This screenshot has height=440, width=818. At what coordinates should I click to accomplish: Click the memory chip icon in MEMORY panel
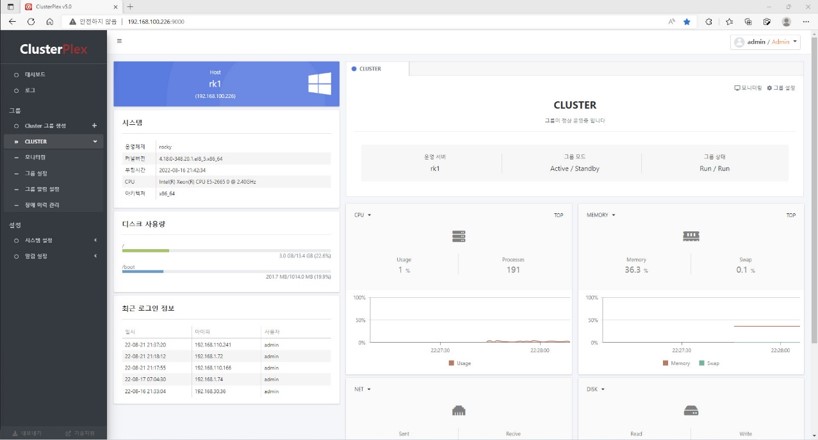coord(691,236)
